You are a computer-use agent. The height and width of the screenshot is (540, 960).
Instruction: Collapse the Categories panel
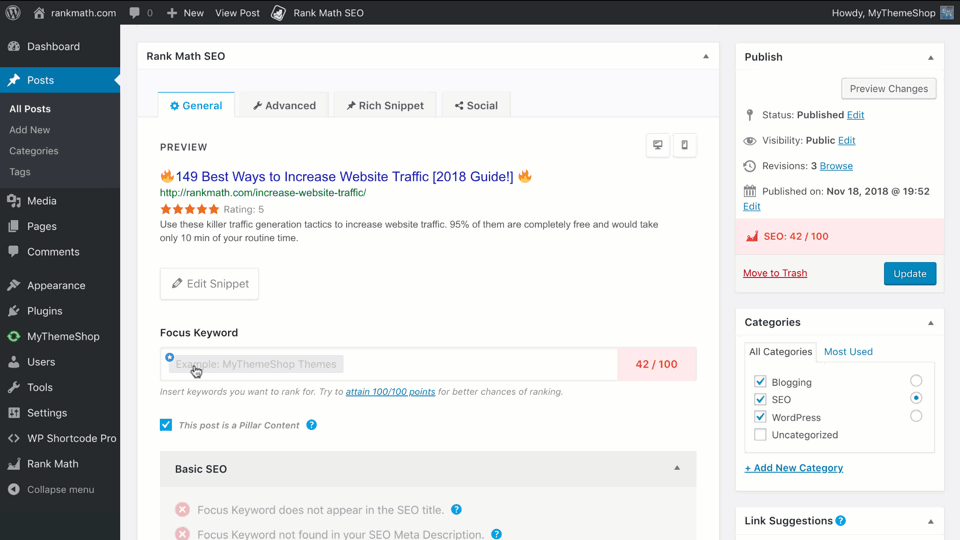[931, 323]
